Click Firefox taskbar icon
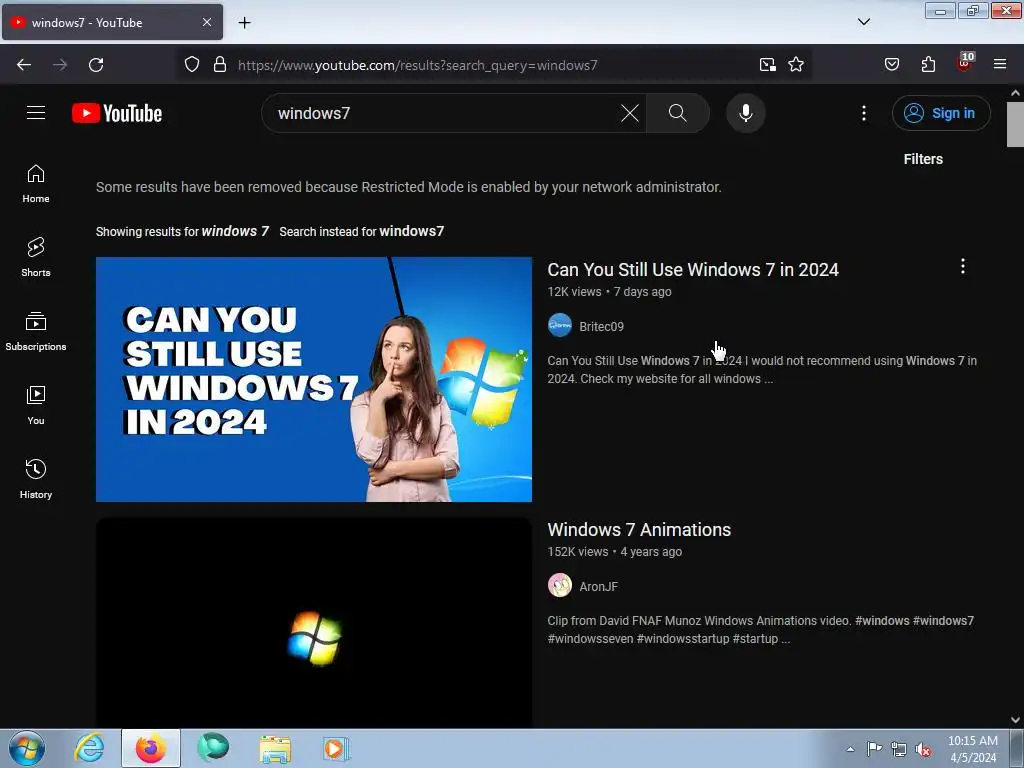The height and width of the screenshot is (768, 1024). click(151, 748)
